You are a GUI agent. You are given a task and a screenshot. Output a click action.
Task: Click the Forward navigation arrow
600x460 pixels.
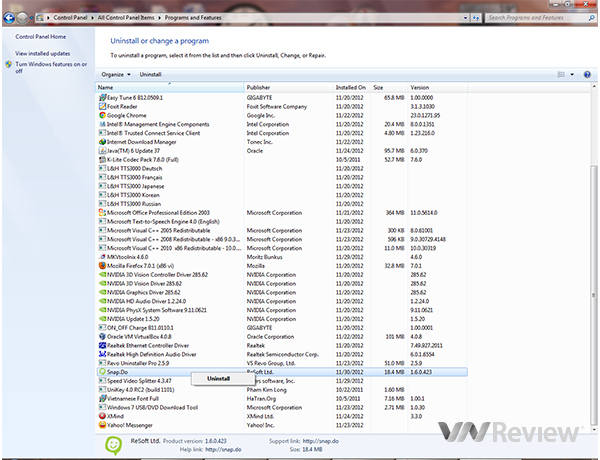click(x=22, y=18)
